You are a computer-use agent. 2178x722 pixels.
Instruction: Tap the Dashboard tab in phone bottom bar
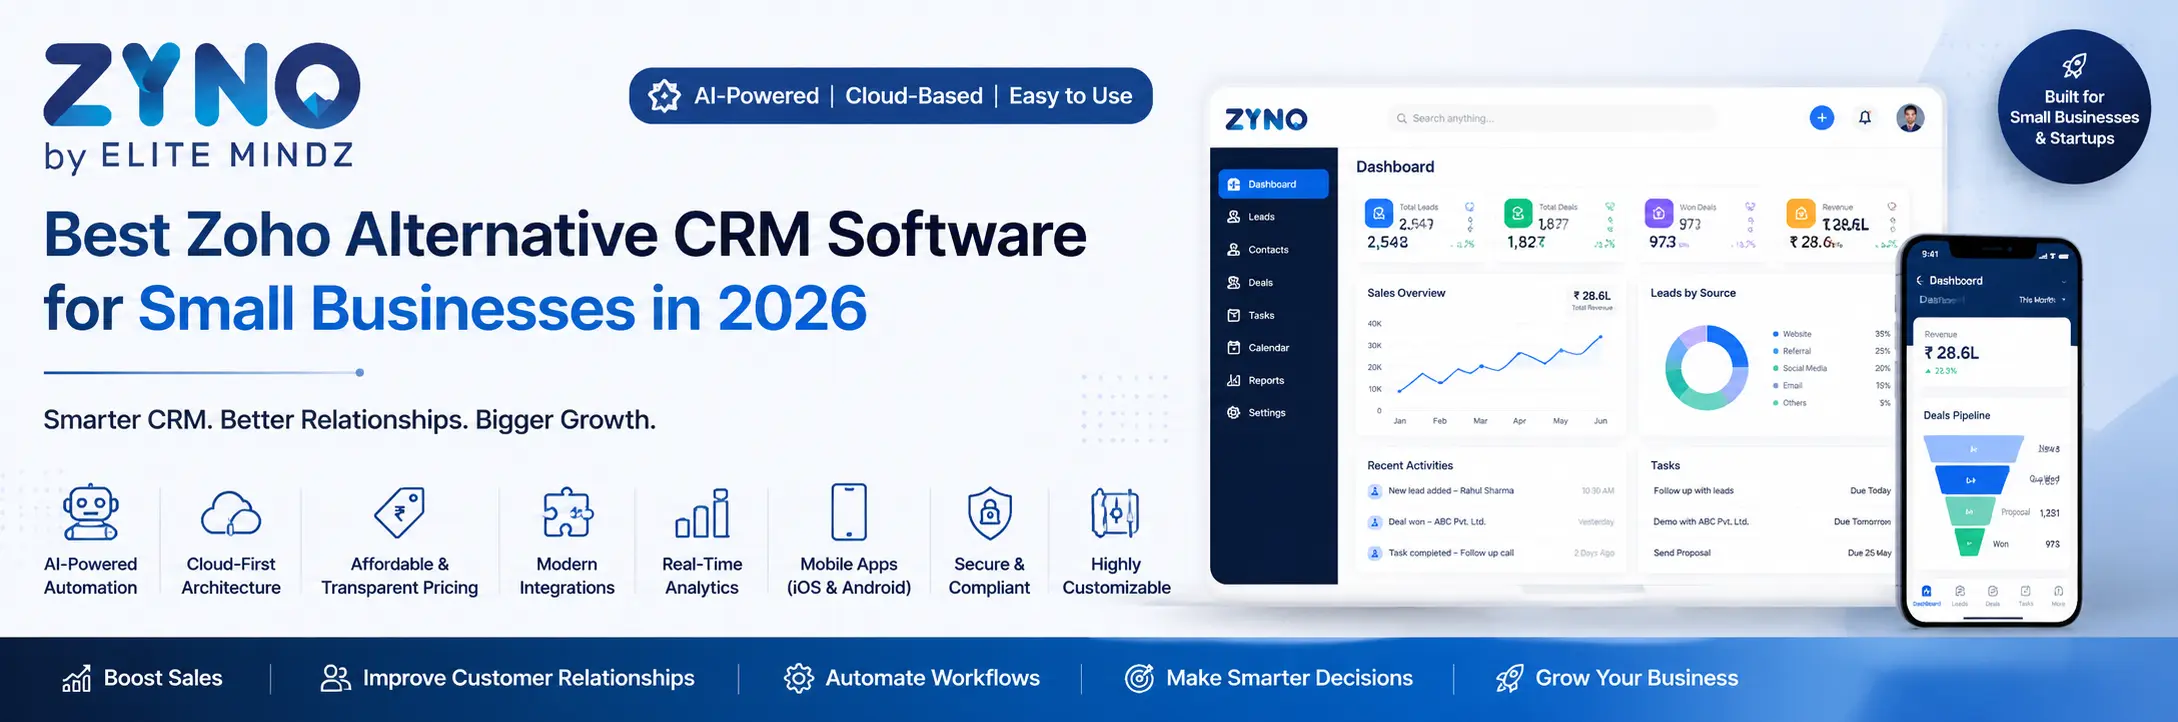coord(1927,596)
